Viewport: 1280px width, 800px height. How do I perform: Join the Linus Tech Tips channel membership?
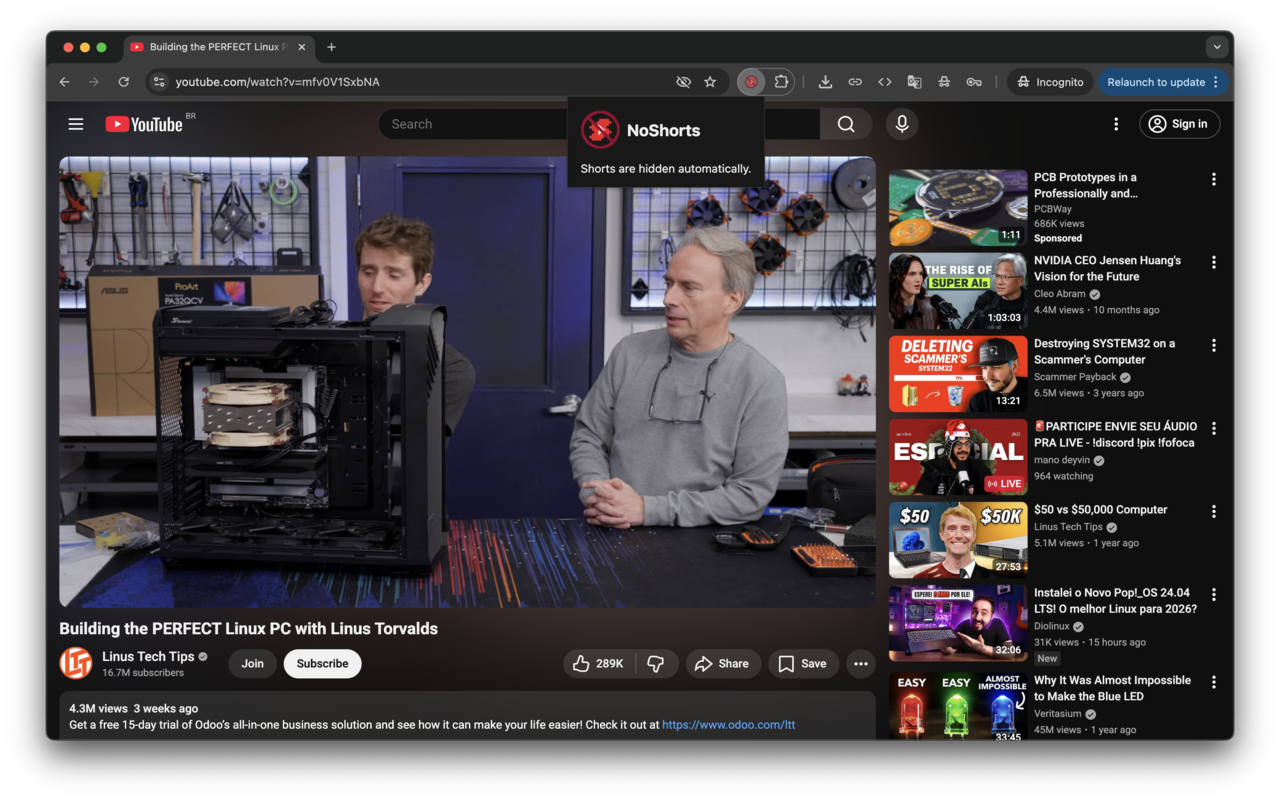coord(253,664)
